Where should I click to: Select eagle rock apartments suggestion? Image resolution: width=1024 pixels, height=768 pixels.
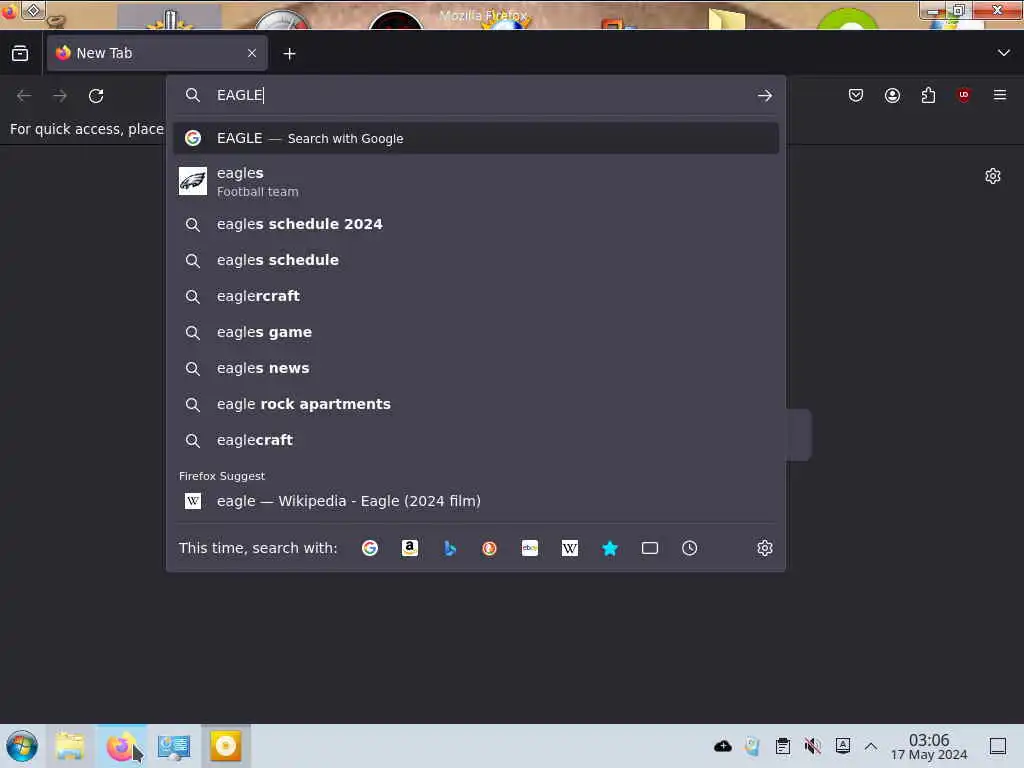[475, 404]
